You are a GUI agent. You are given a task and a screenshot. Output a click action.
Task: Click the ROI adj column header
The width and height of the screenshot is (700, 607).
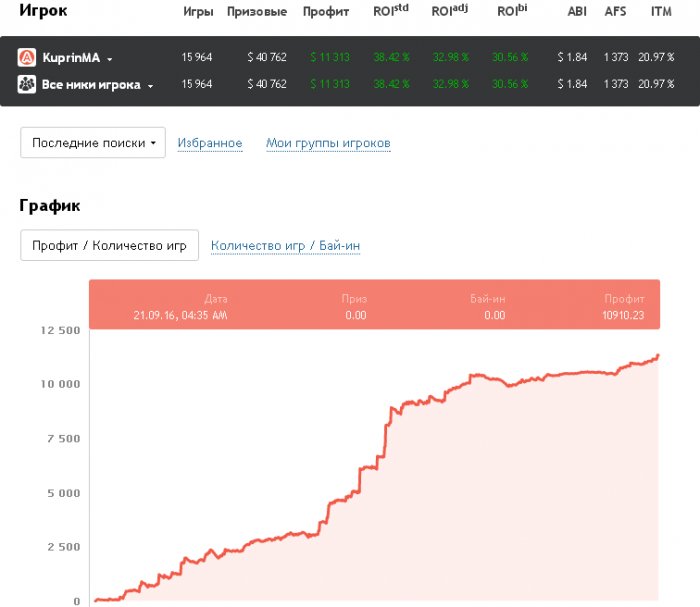pyautogui.click(x=449, y=12)
